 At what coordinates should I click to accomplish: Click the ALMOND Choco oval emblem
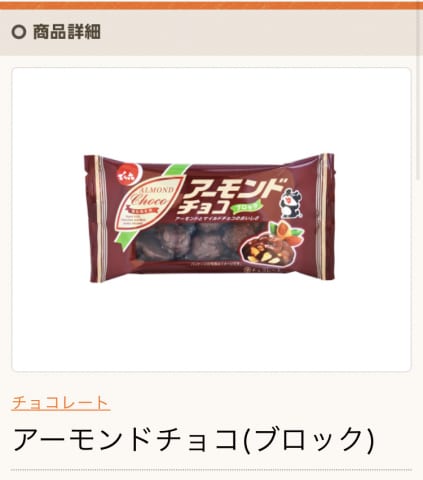click(150, 201)
